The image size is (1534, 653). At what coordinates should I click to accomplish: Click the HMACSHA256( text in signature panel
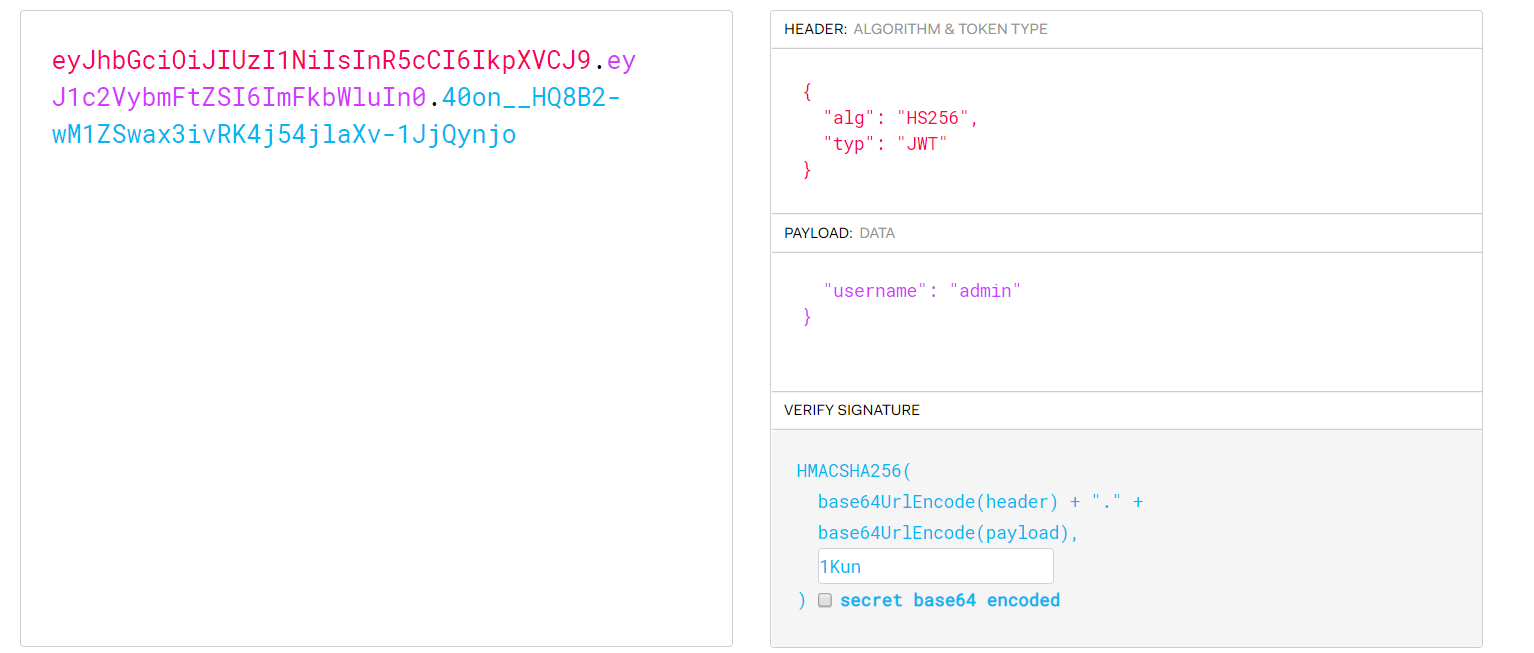click(x=853, y=470)
